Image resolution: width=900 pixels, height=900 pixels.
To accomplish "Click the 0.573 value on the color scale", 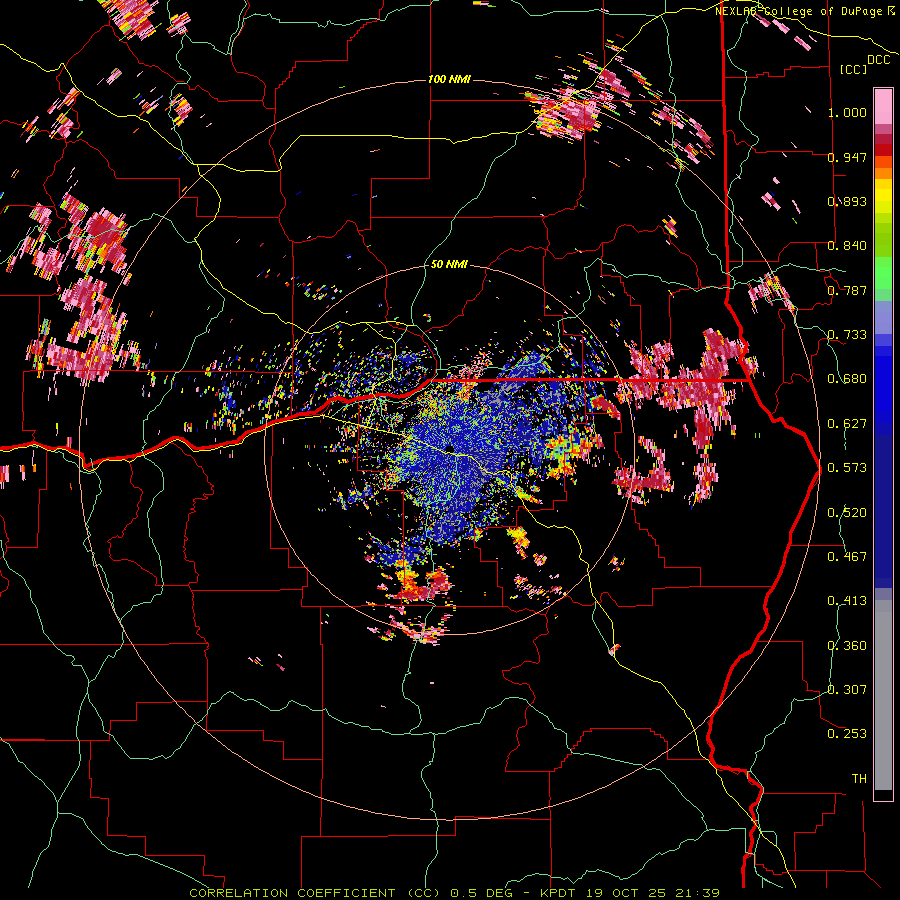I will click(x=847, y=468).
